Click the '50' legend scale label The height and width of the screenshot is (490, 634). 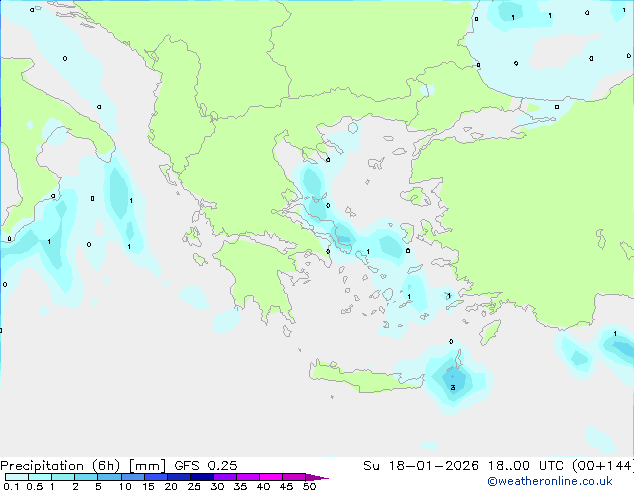(309, 486)
